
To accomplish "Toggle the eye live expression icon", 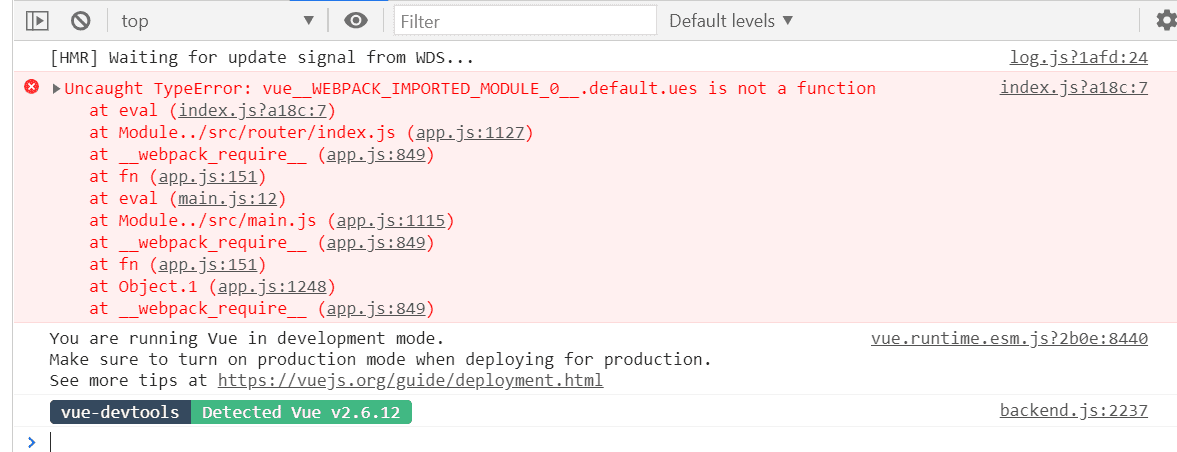I will point(355,20).
